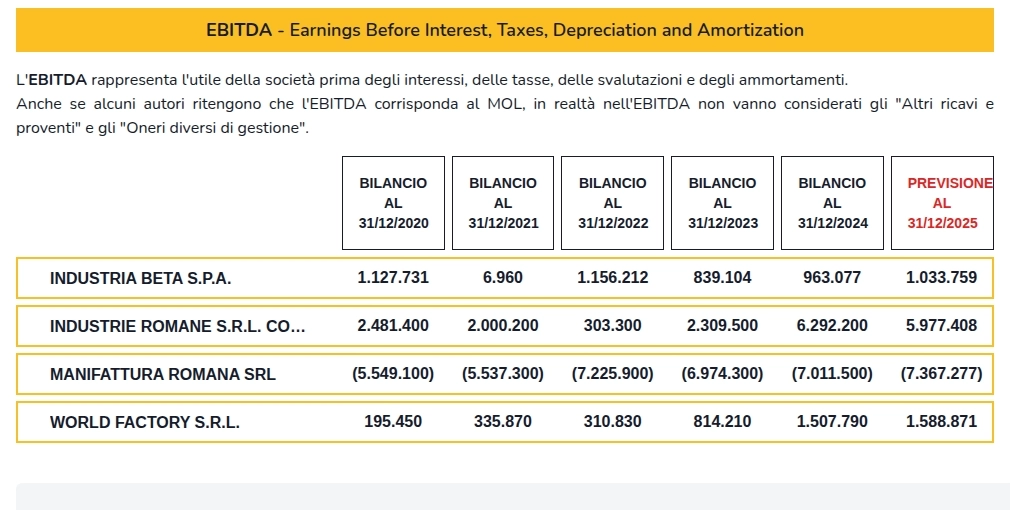This screenshot has height=510, width=1010.
Task: Click the Bilancio al 31/12/2023 header
Action: click(x=723, y=203)
